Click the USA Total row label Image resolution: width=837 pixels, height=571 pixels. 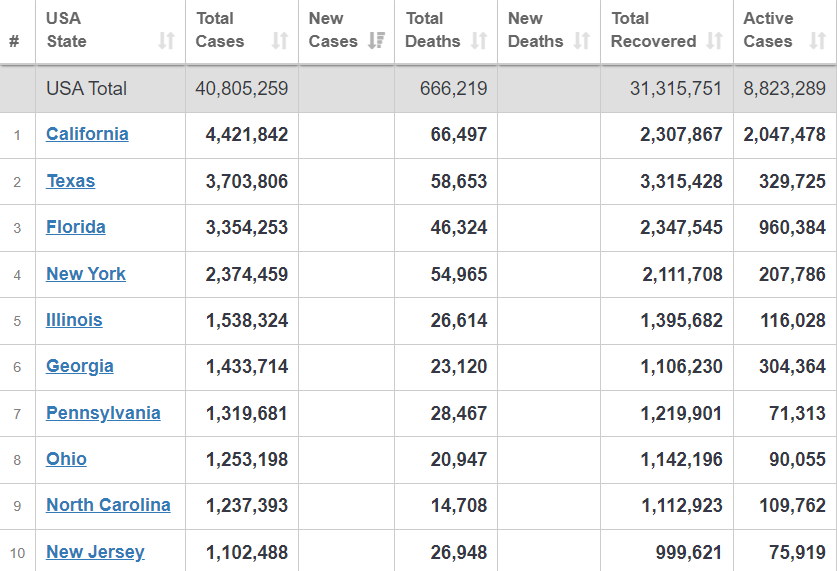click(86, 88)
